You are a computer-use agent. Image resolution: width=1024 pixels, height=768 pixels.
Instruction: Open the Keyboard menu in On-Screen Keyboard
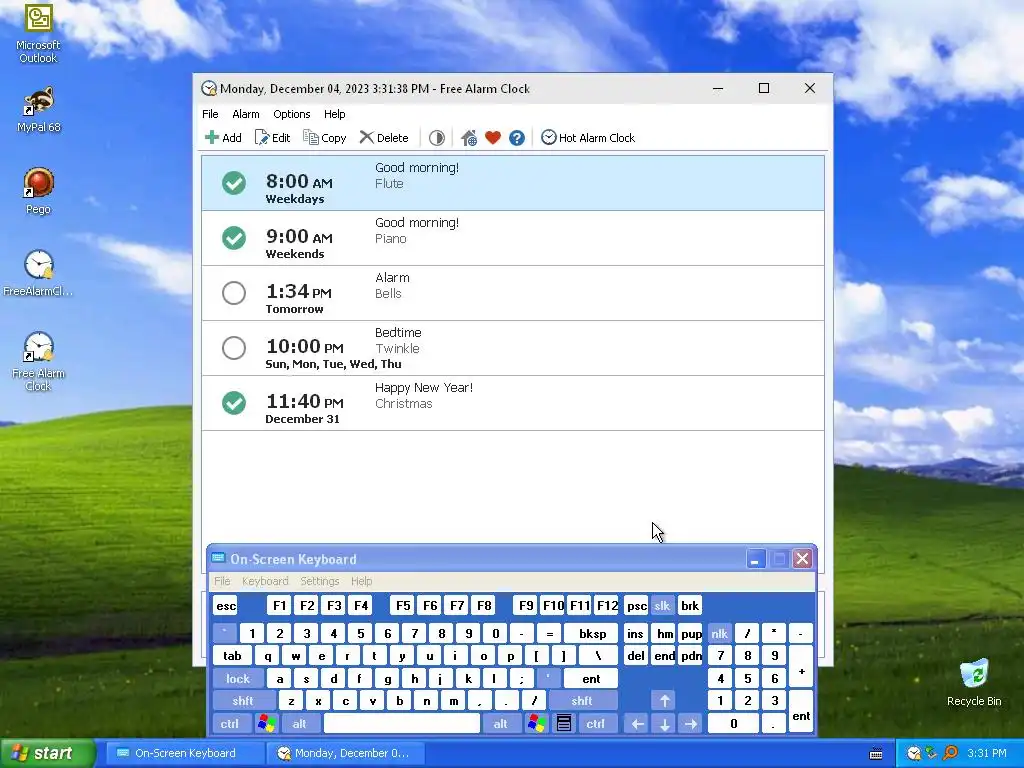pos(265,581)
